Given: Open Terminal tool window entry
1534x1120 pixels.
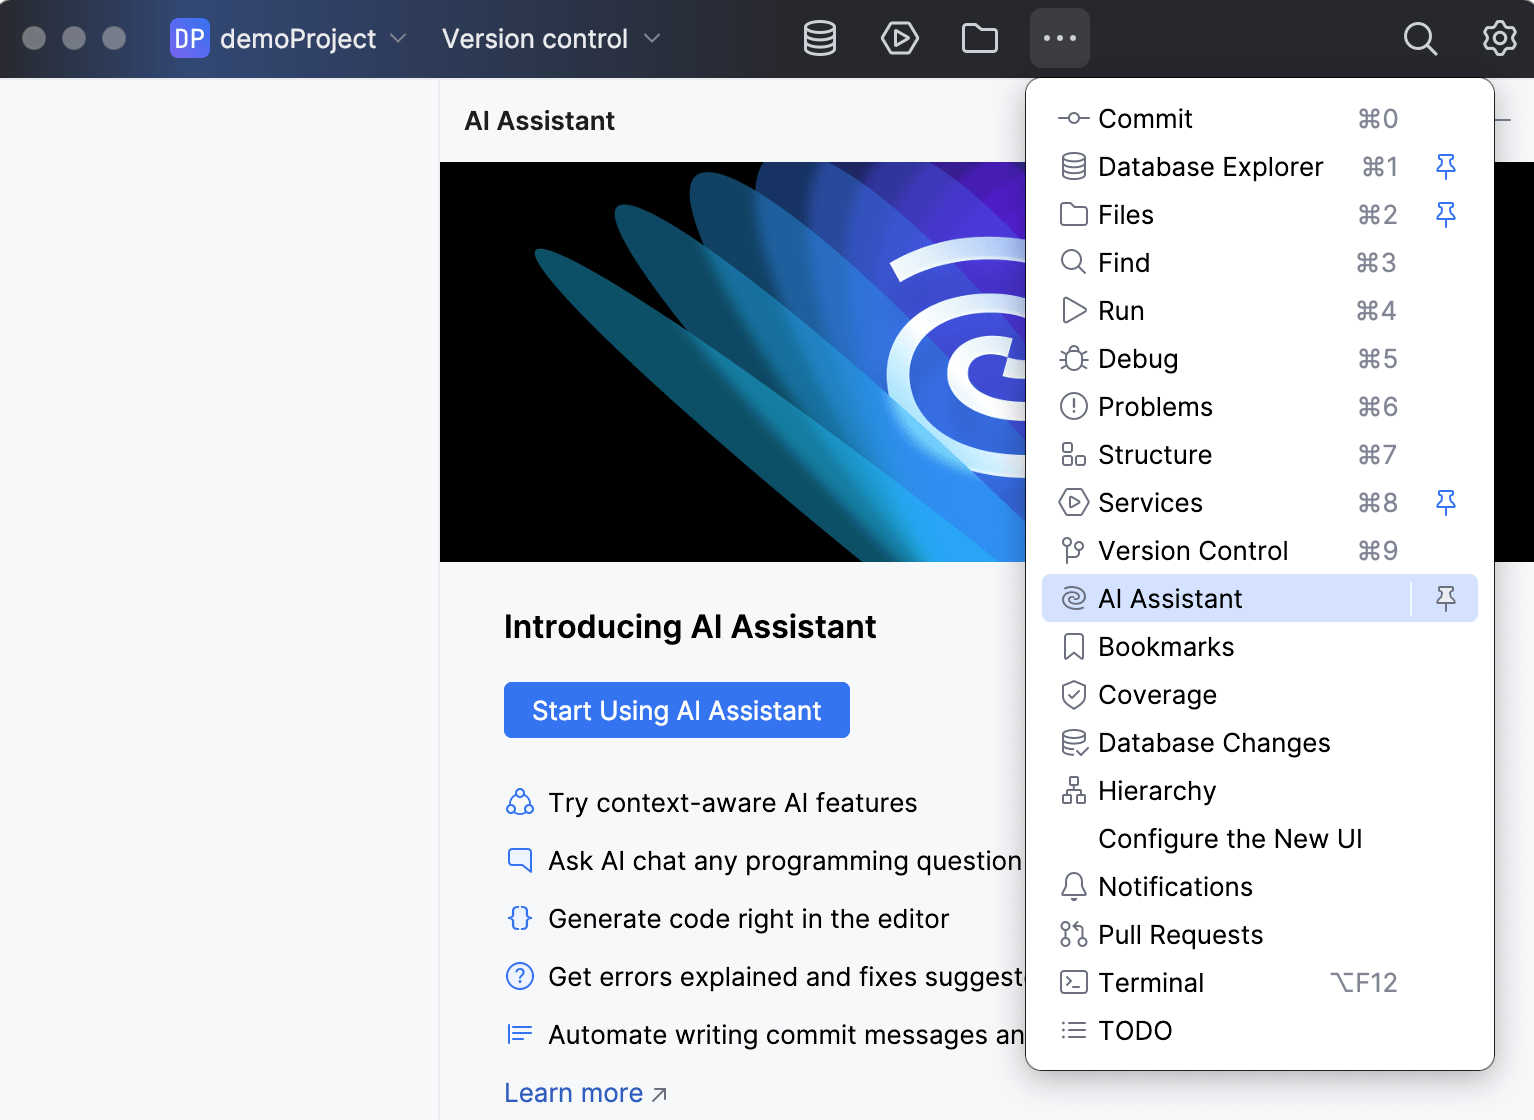Looking at the screenshot, I should [x=1260, y=982].
